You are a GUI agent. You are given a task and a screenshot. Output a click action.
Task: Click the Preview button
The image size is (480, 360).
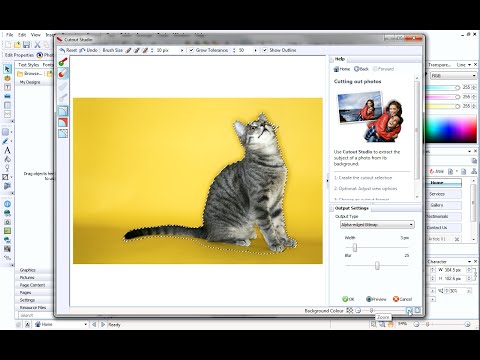(x=376, y=299)
